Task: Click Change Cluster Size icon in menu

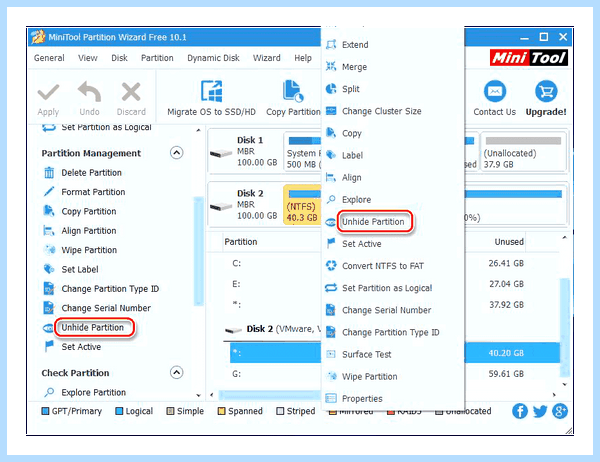Action: pos(331,111)
